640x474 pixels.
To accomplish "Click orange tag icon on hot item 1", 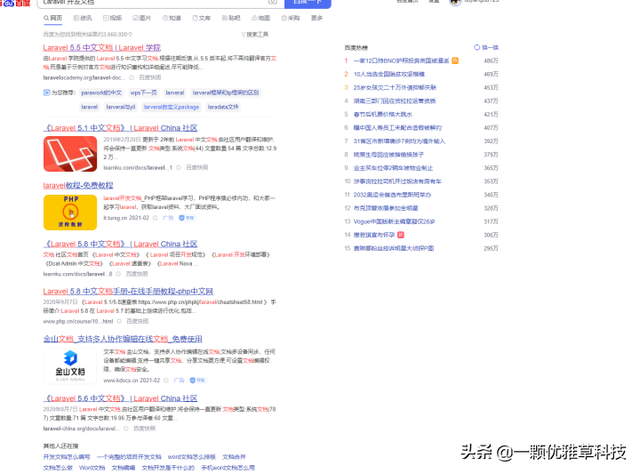I will 455,61.
